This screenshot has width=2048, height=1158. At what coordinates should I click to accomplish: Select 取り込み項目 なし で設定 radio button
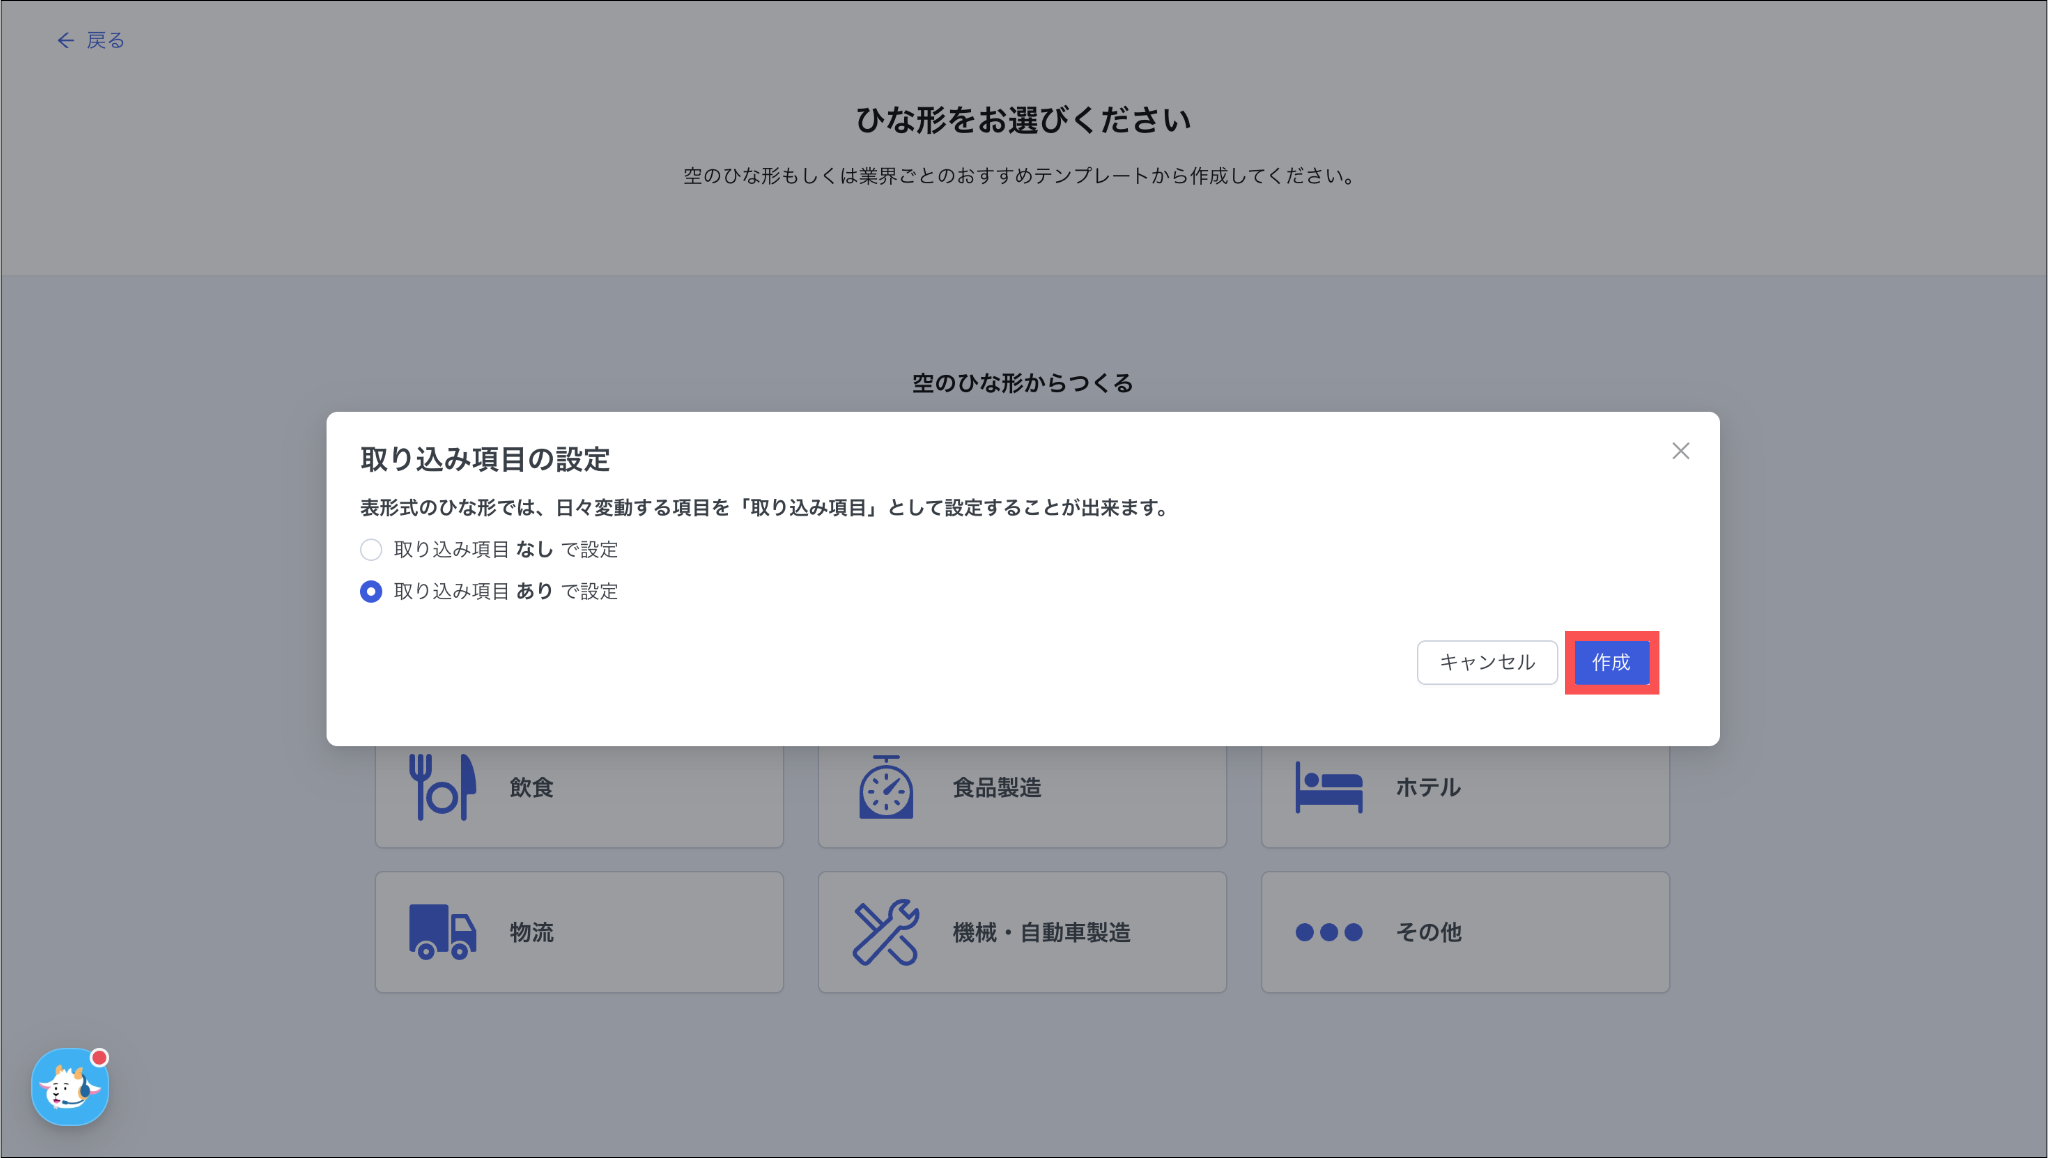point(371,550)
